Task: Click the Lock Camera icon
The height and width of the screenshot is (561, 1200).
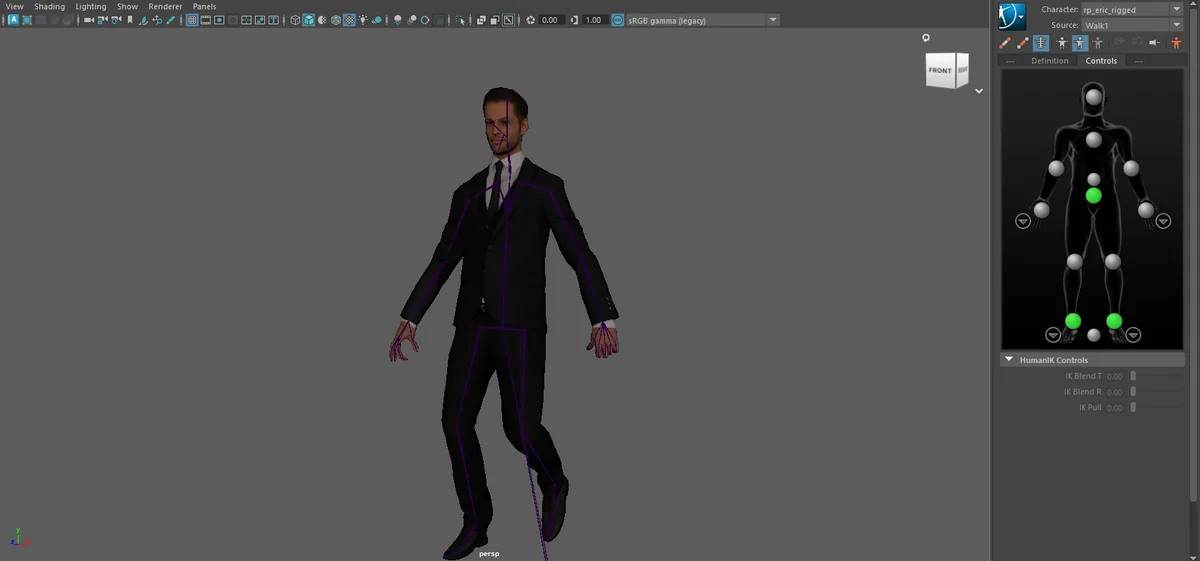Action: (103, 20)
